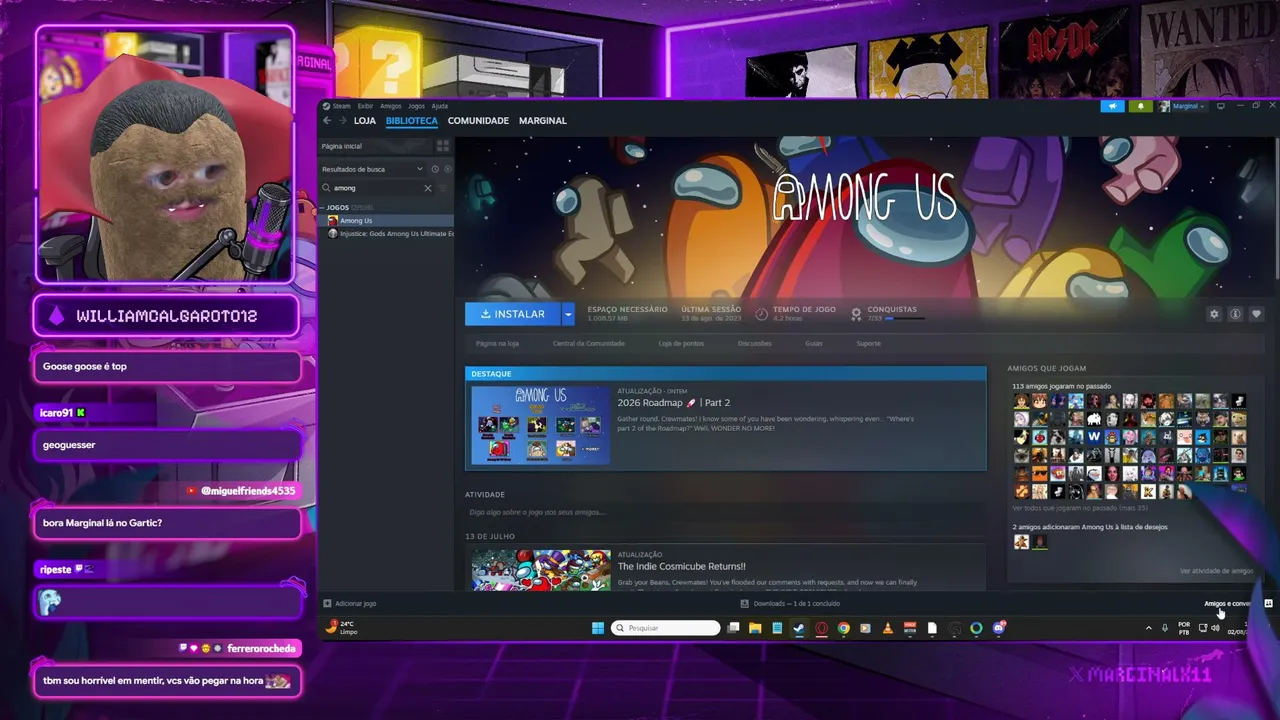Click Ver atividade de amigos link
The image size is (1280, 720).
(1216, 571)
